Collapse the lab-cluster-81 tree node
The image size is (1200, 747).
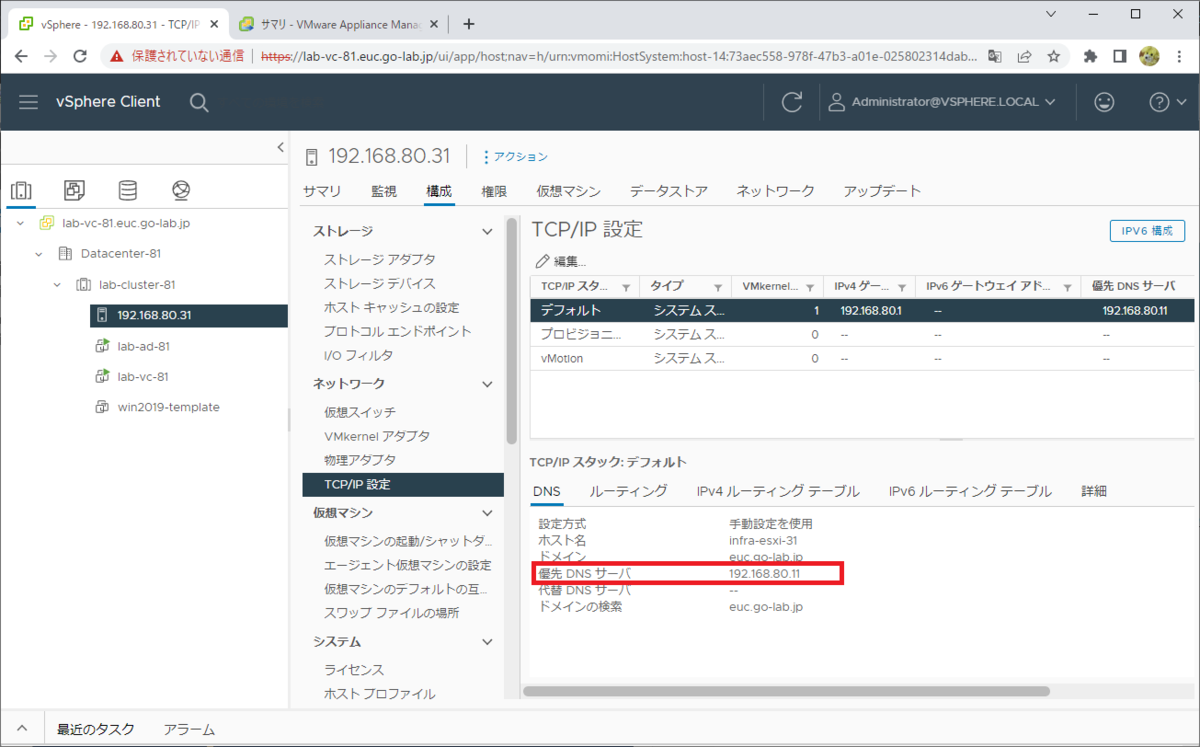pyautogui.click(x=57, y=284)
